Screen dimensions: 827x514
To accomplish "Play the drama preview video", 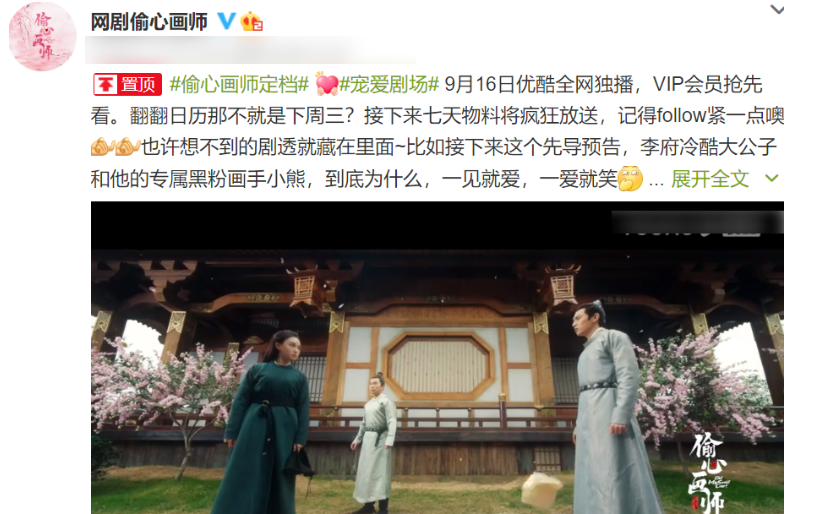I will pos(437,357).
